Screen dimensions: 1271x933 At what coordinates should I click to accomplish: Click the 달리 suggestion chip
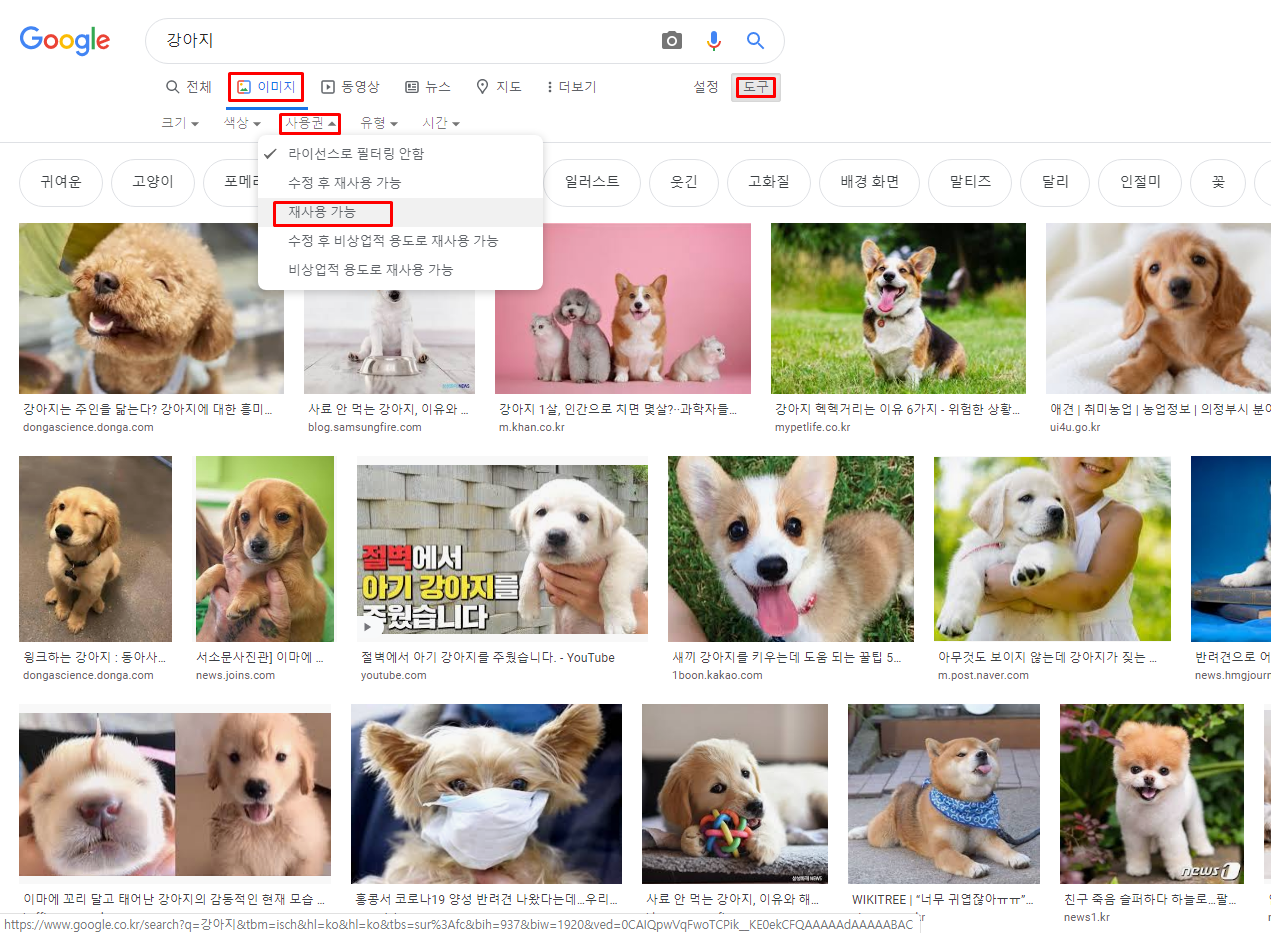click(x=1055, y=182)
